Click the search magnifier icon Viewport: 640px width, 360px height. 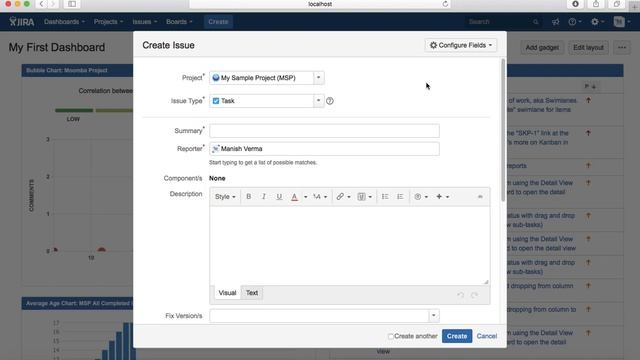coord(536,22)
